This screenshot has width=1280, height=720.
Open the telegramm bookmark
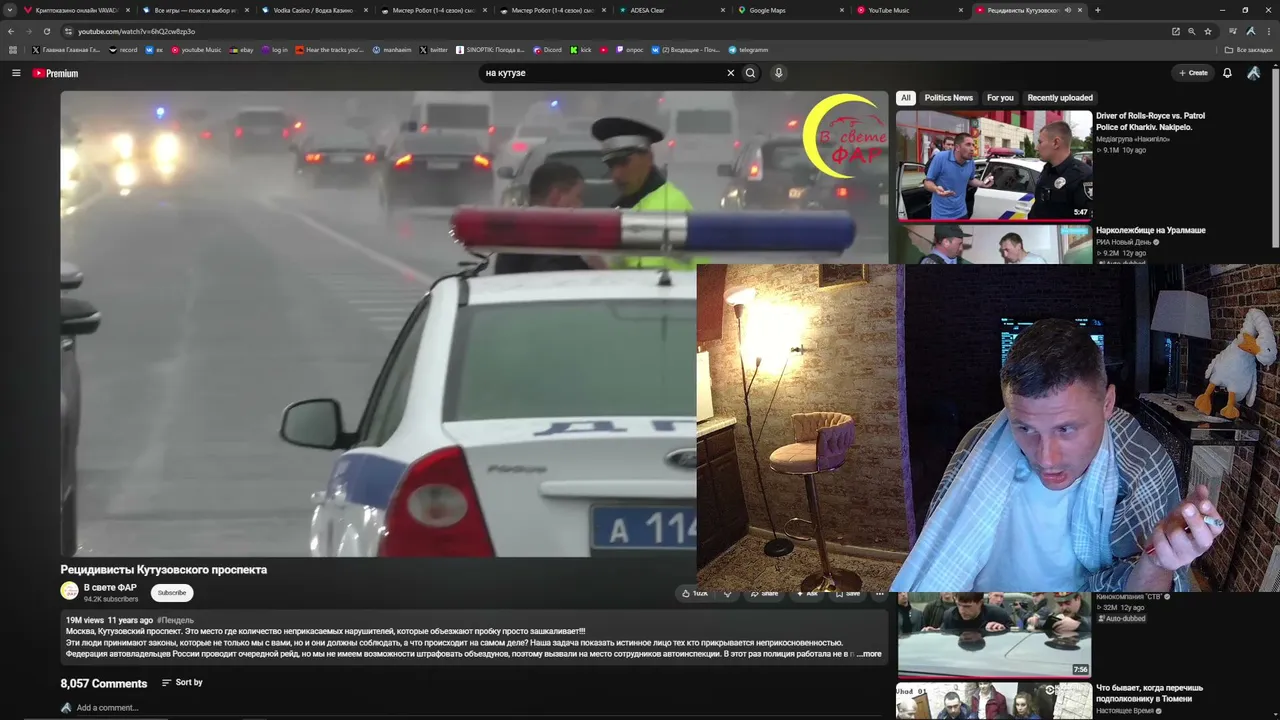pos(748,50)
